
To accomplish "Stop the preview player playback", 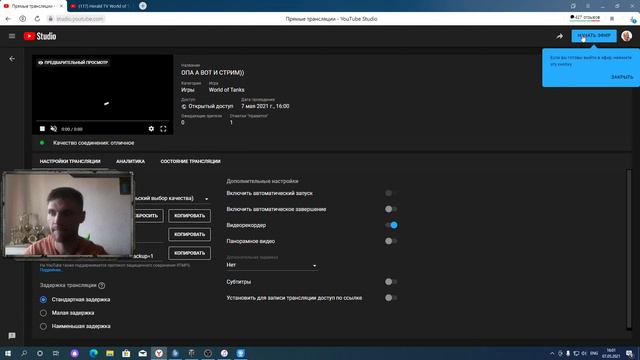I will click(42, 129).
